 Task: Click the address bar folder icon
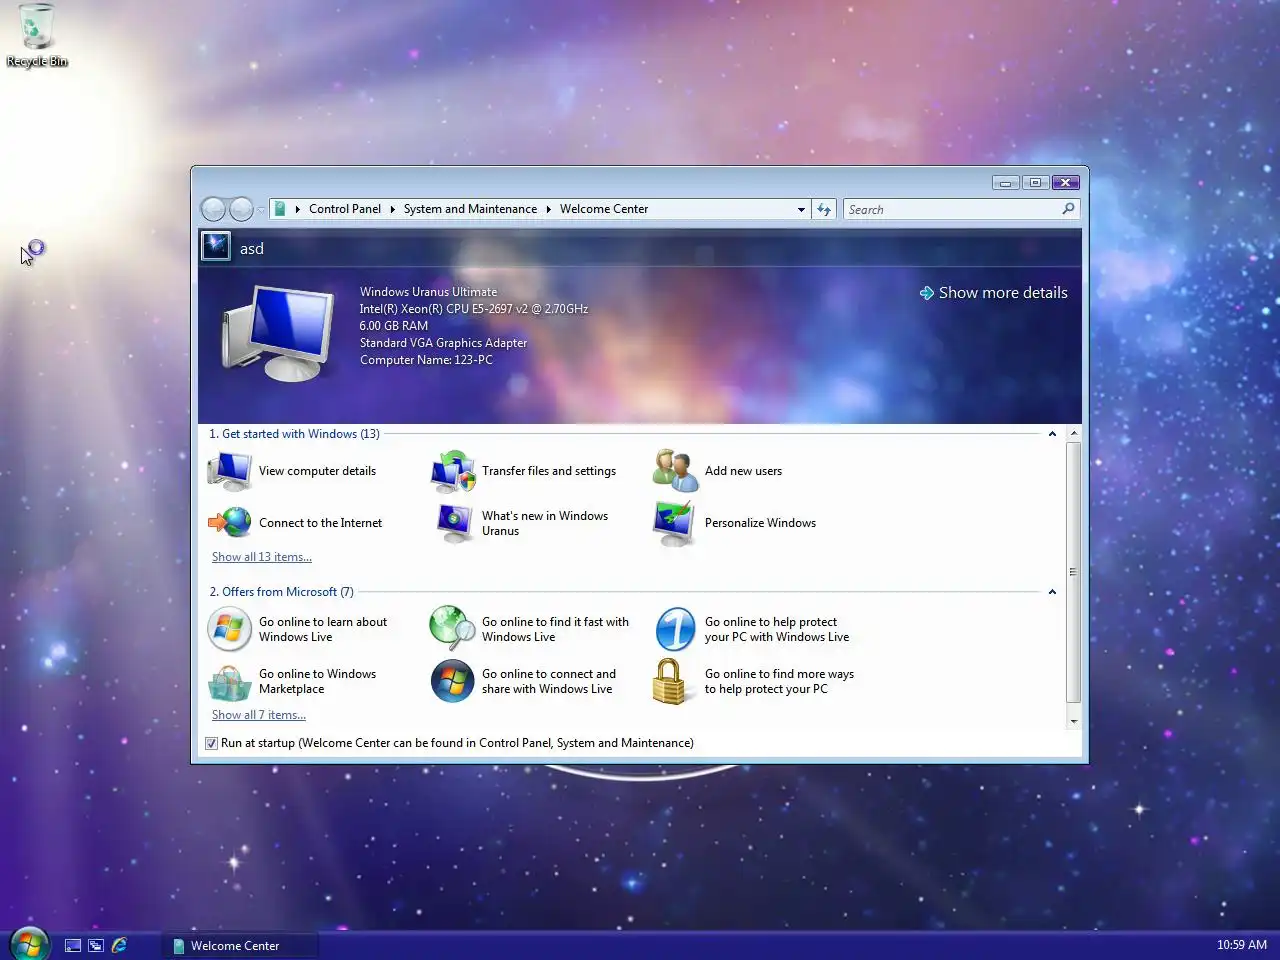280,209
